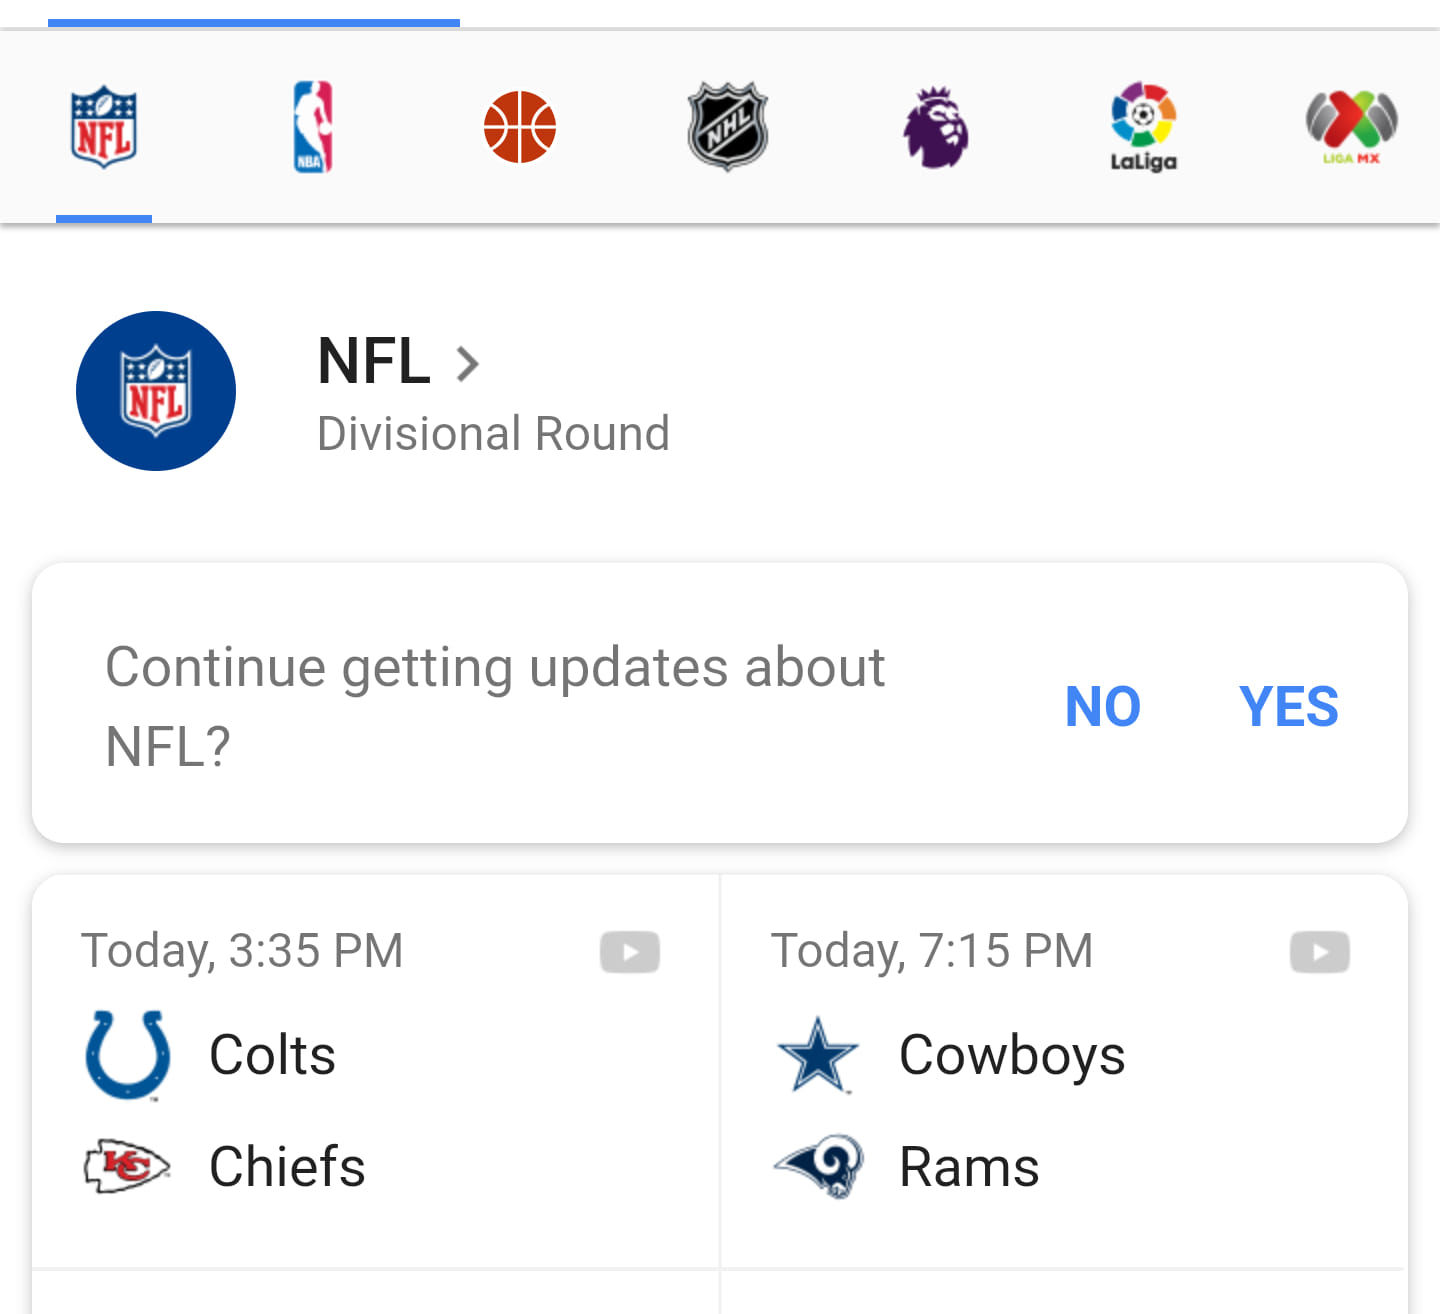Open the Liga MX league icon
Viewport: 1440px width, 1314px height.
(1352, 127)
